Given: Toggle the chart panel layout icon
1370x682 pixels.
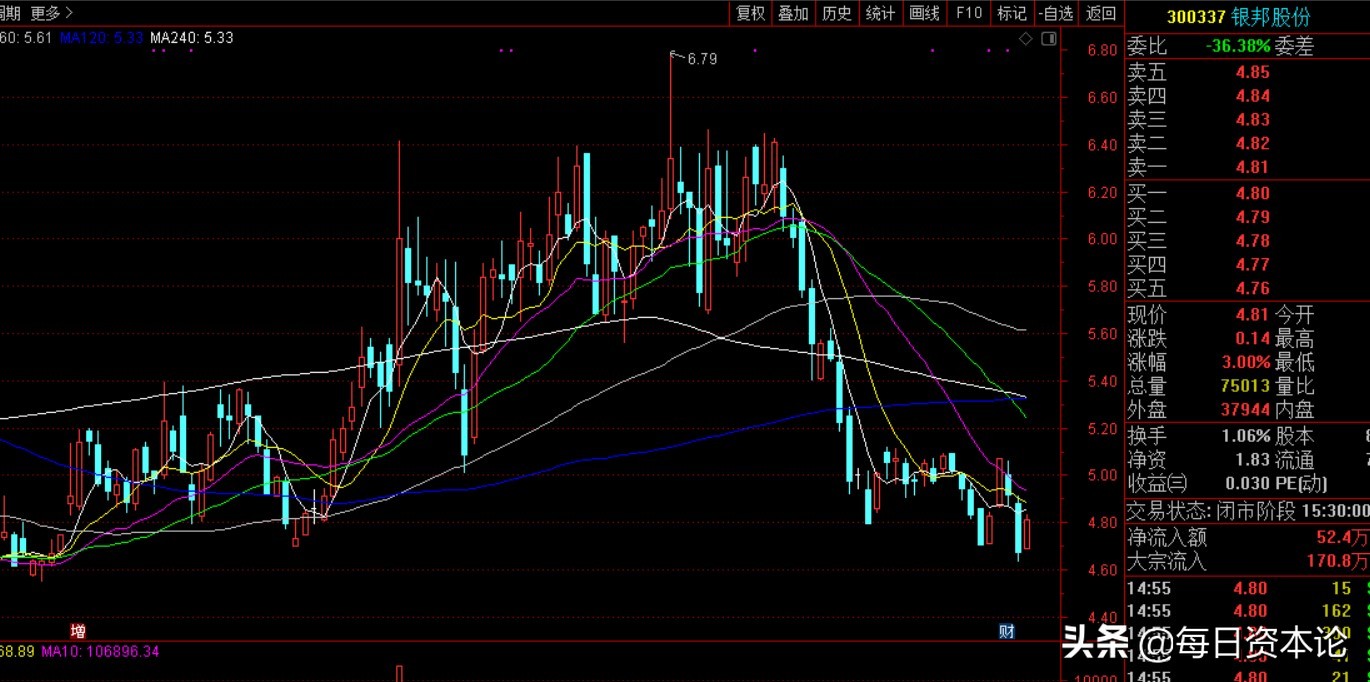Looking at the screenshot, I should [1048, 39].
